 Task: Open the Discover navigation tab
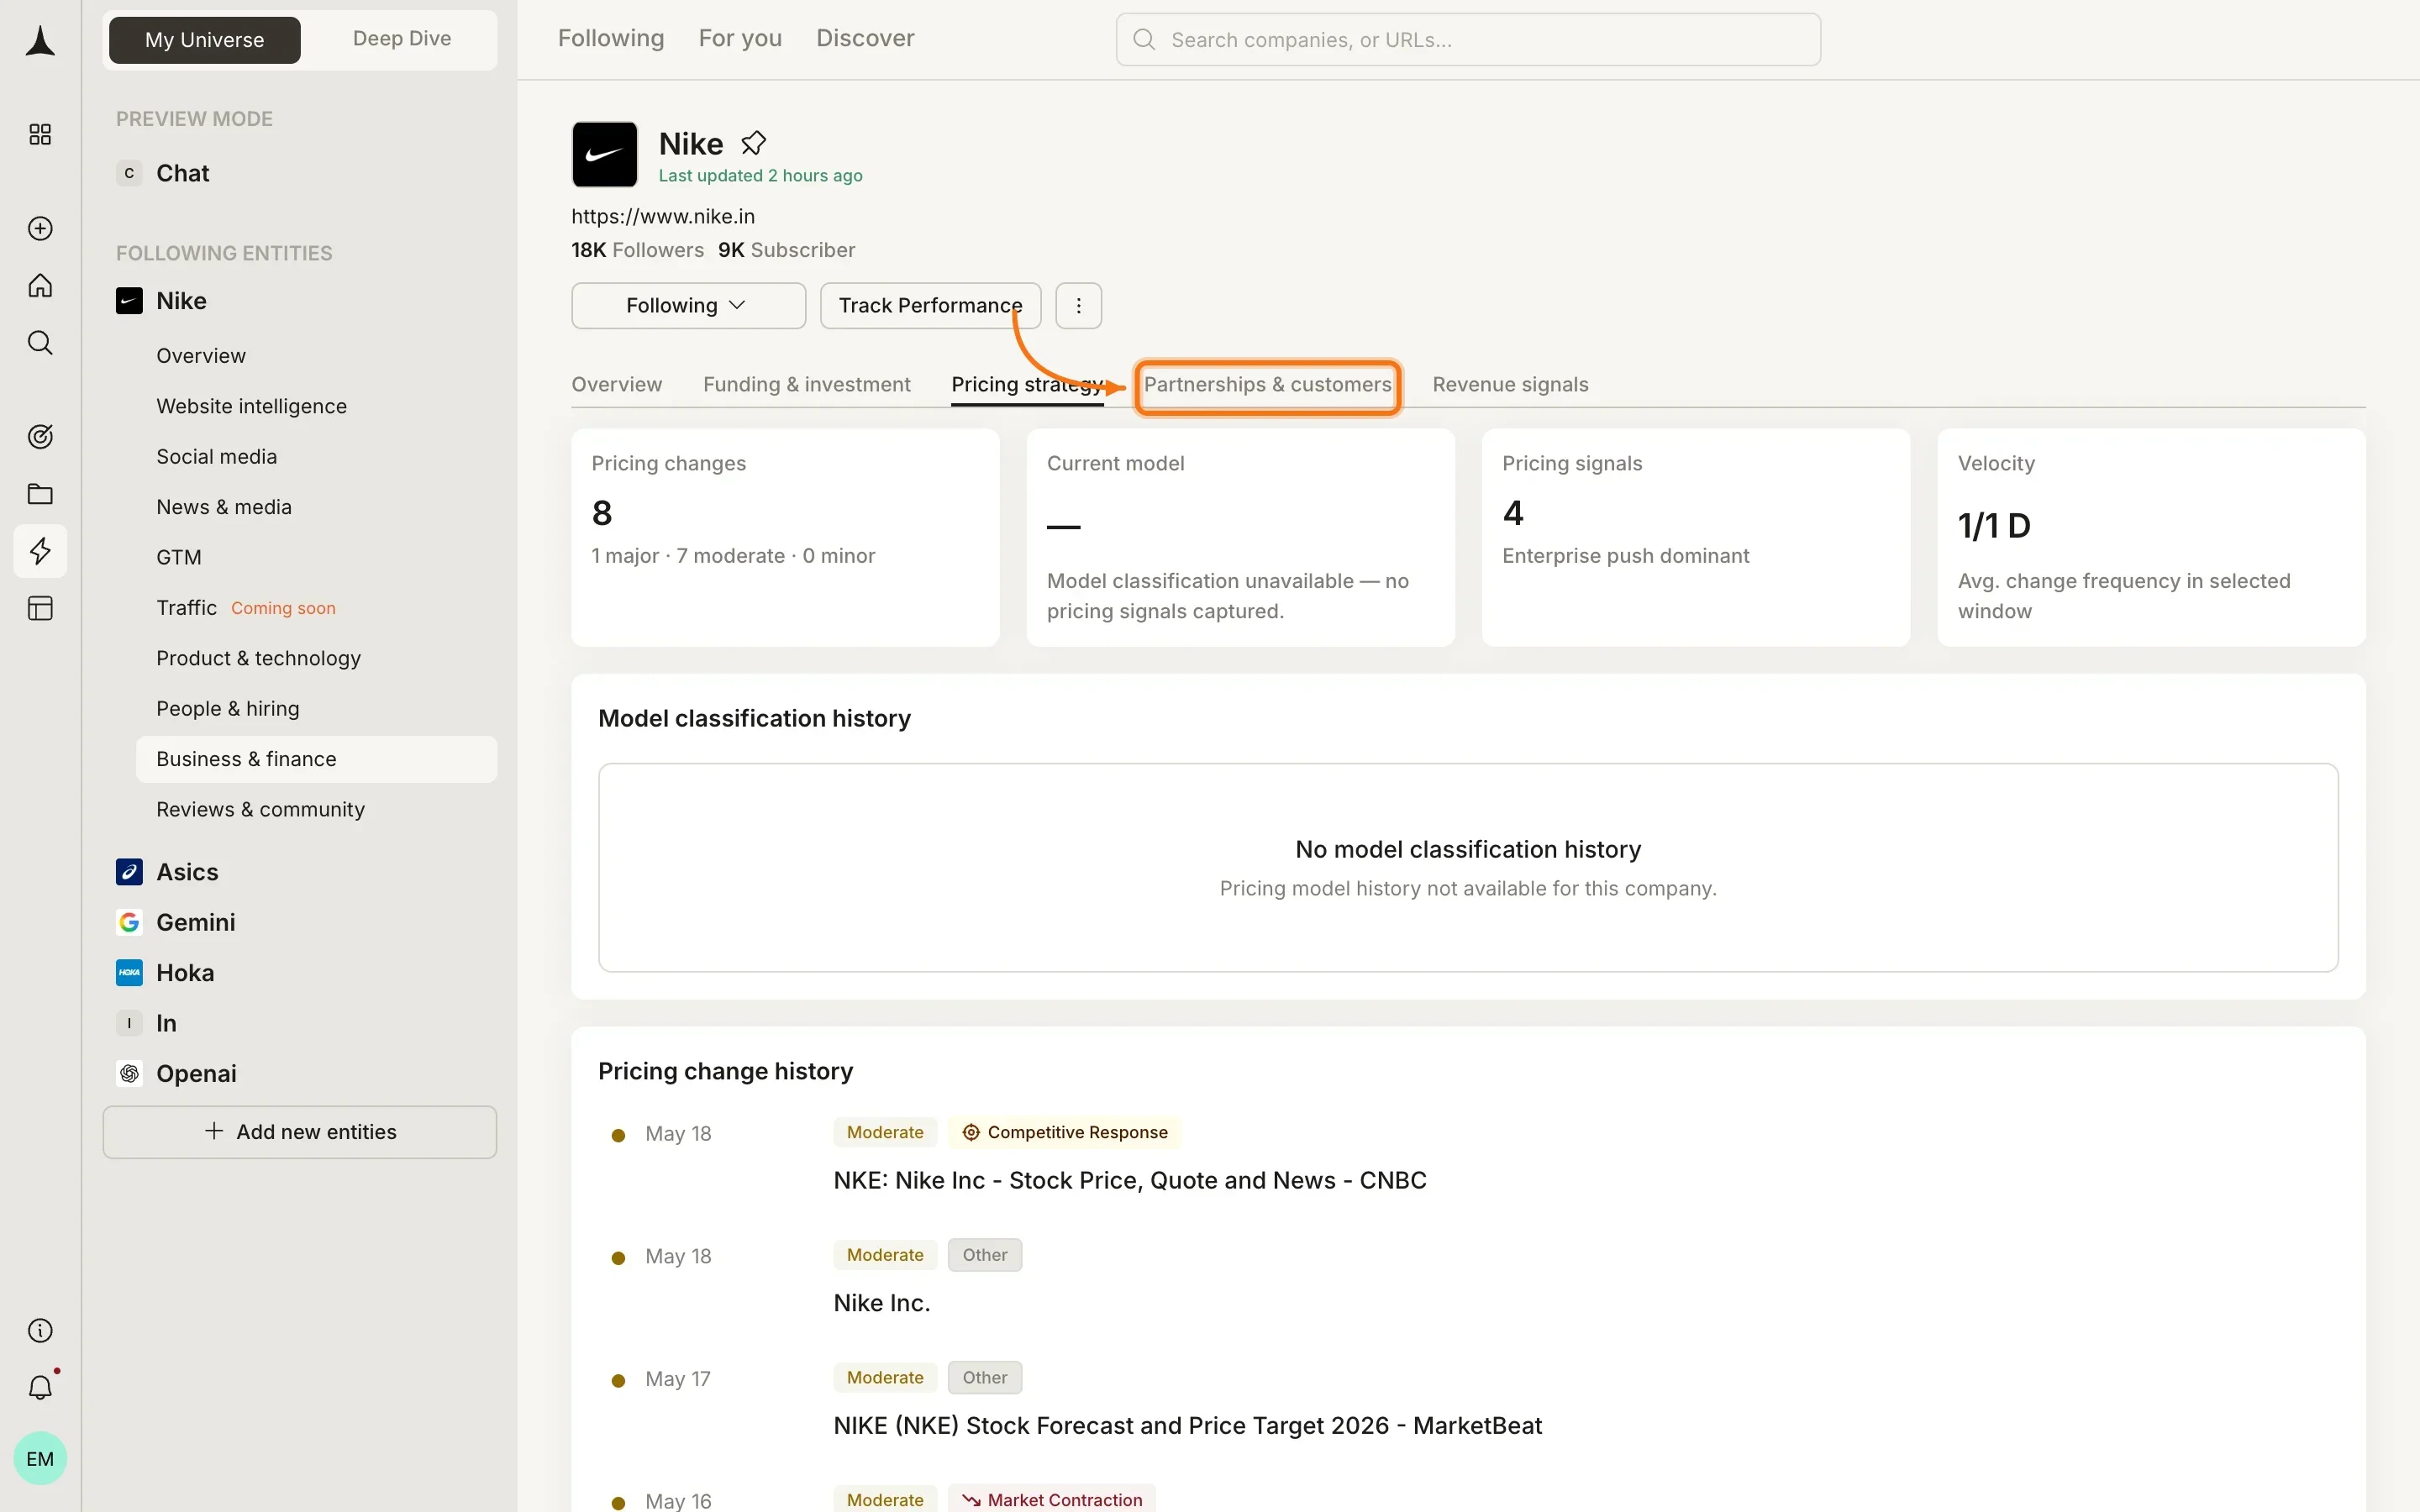pyautogui.click(x=865, y=38)
